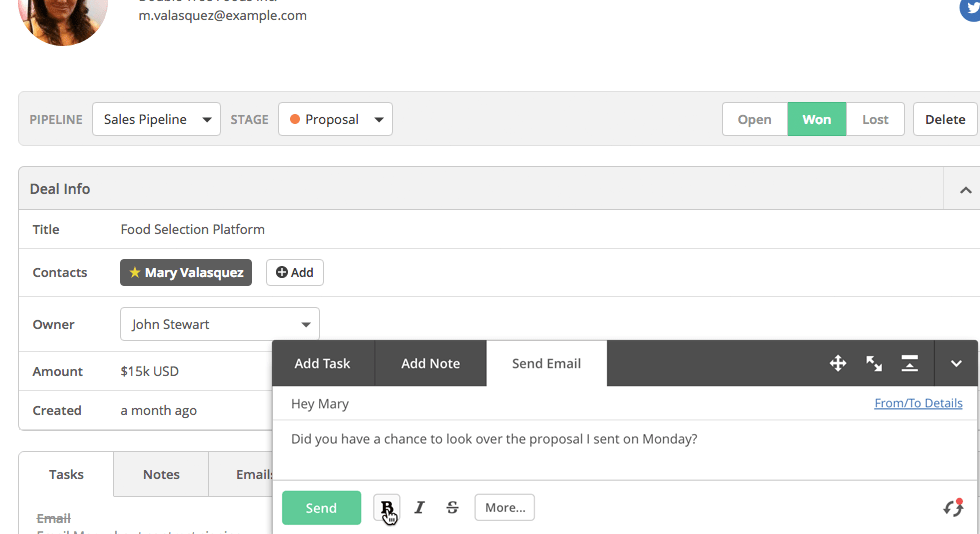Click the dock panel icon

point(909,363)
